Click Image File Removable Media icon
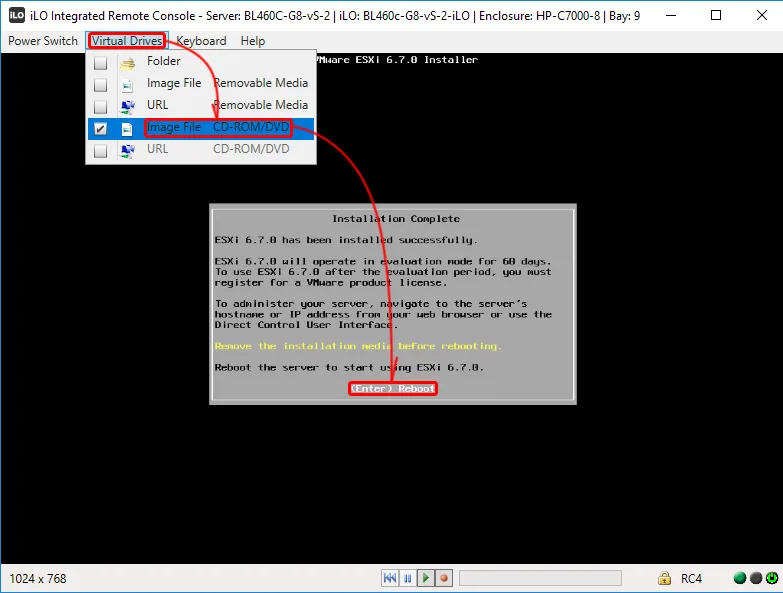Screen dimensions: 783x593 pos(127,85)
